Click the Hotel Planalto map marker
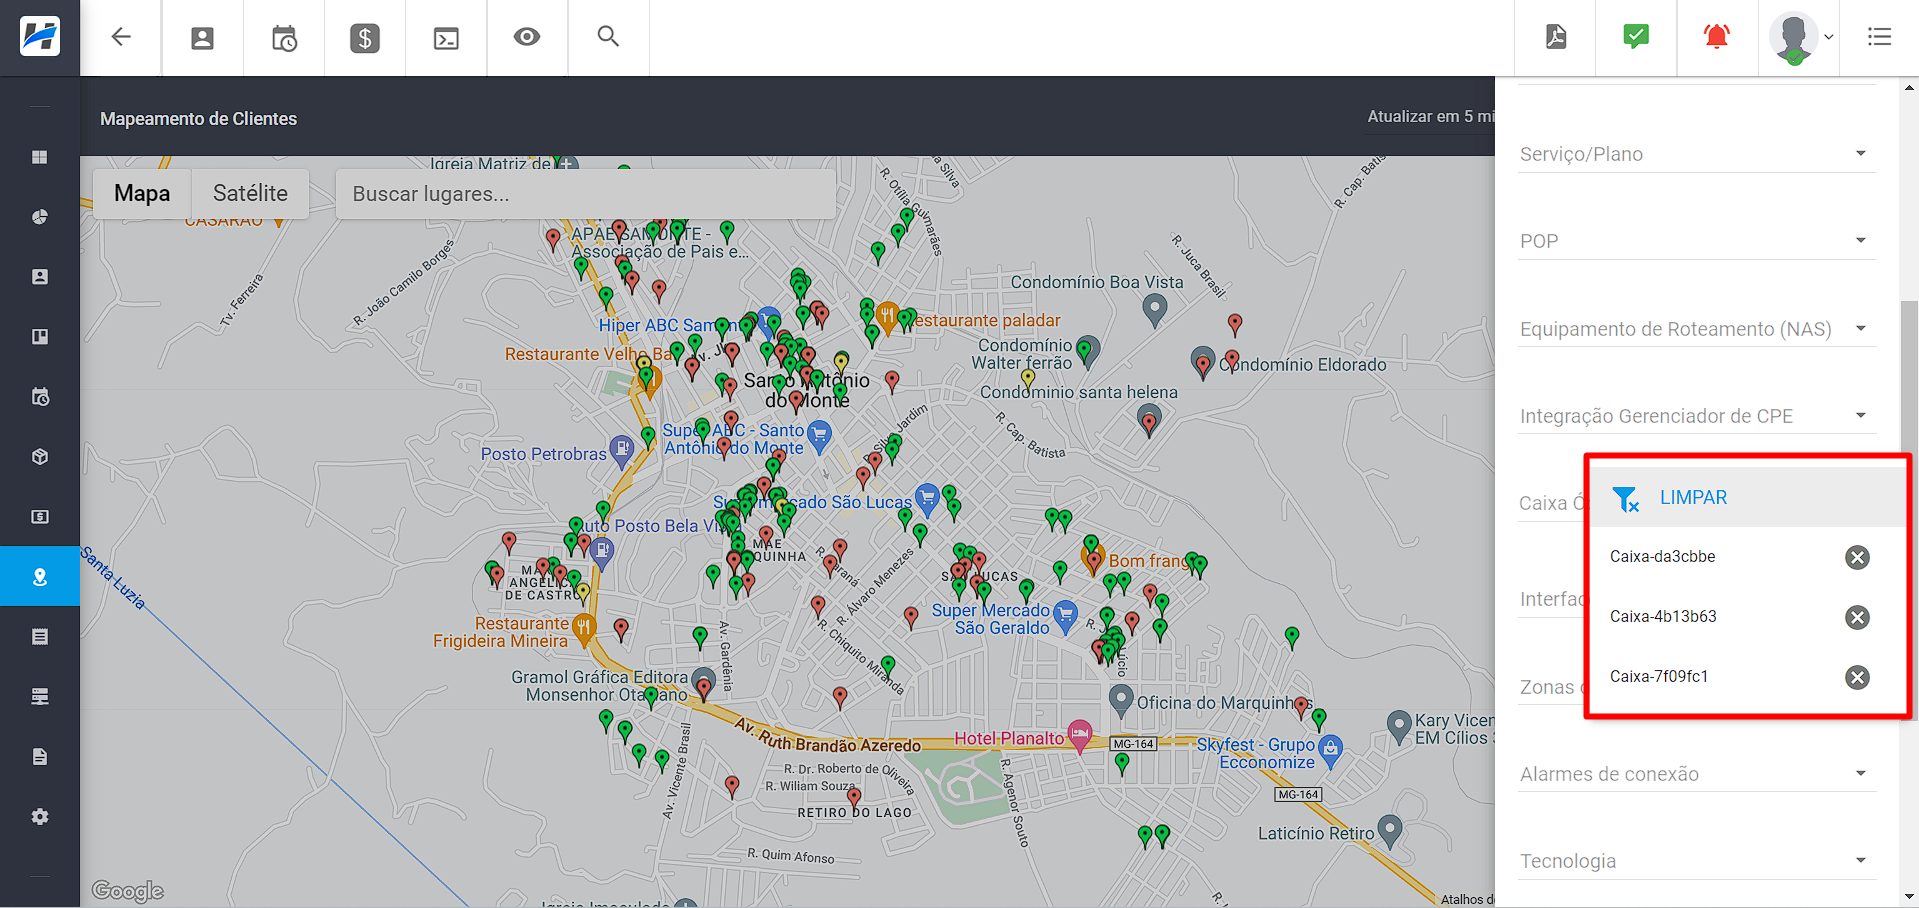The height and width of the screenshot is (908, 1919). tap(1079, 735)
